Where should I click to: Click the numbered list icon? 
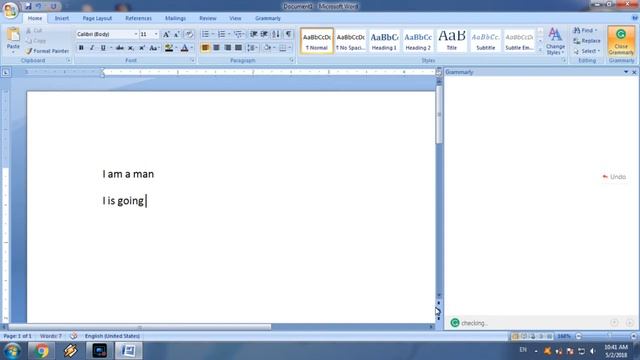(x=221, y=34)
